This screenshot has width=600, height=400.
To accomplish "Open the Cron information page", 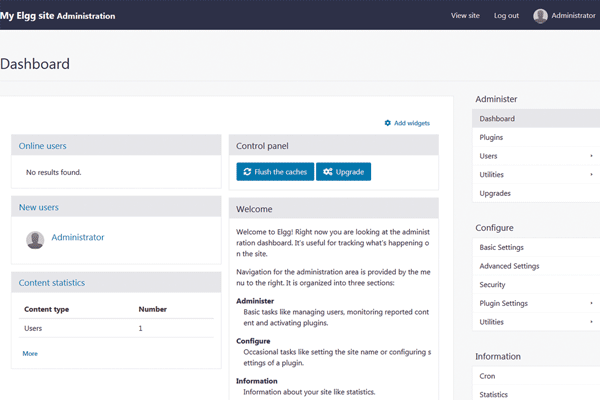I will [487, 376].
